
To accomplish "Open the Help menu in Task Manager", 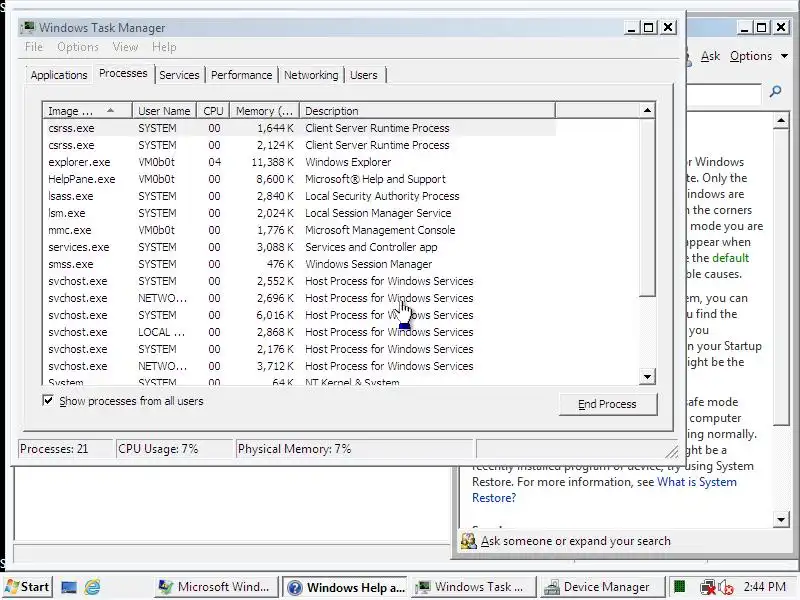I will [x=164, y=47].
